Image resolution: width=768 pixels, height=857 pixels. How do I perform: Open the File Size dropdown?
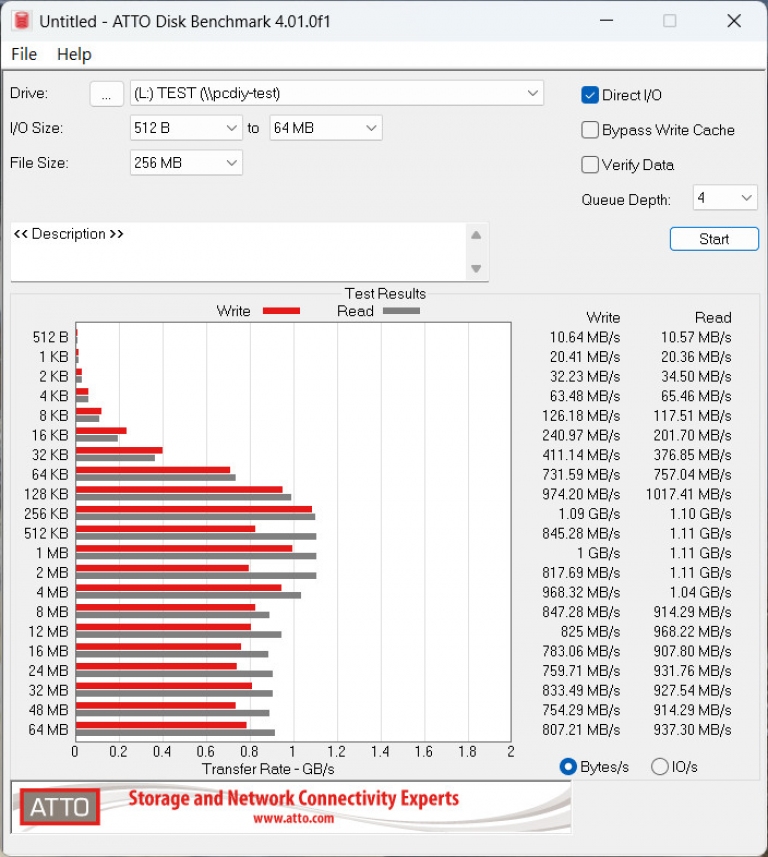(x=186, y=163)
